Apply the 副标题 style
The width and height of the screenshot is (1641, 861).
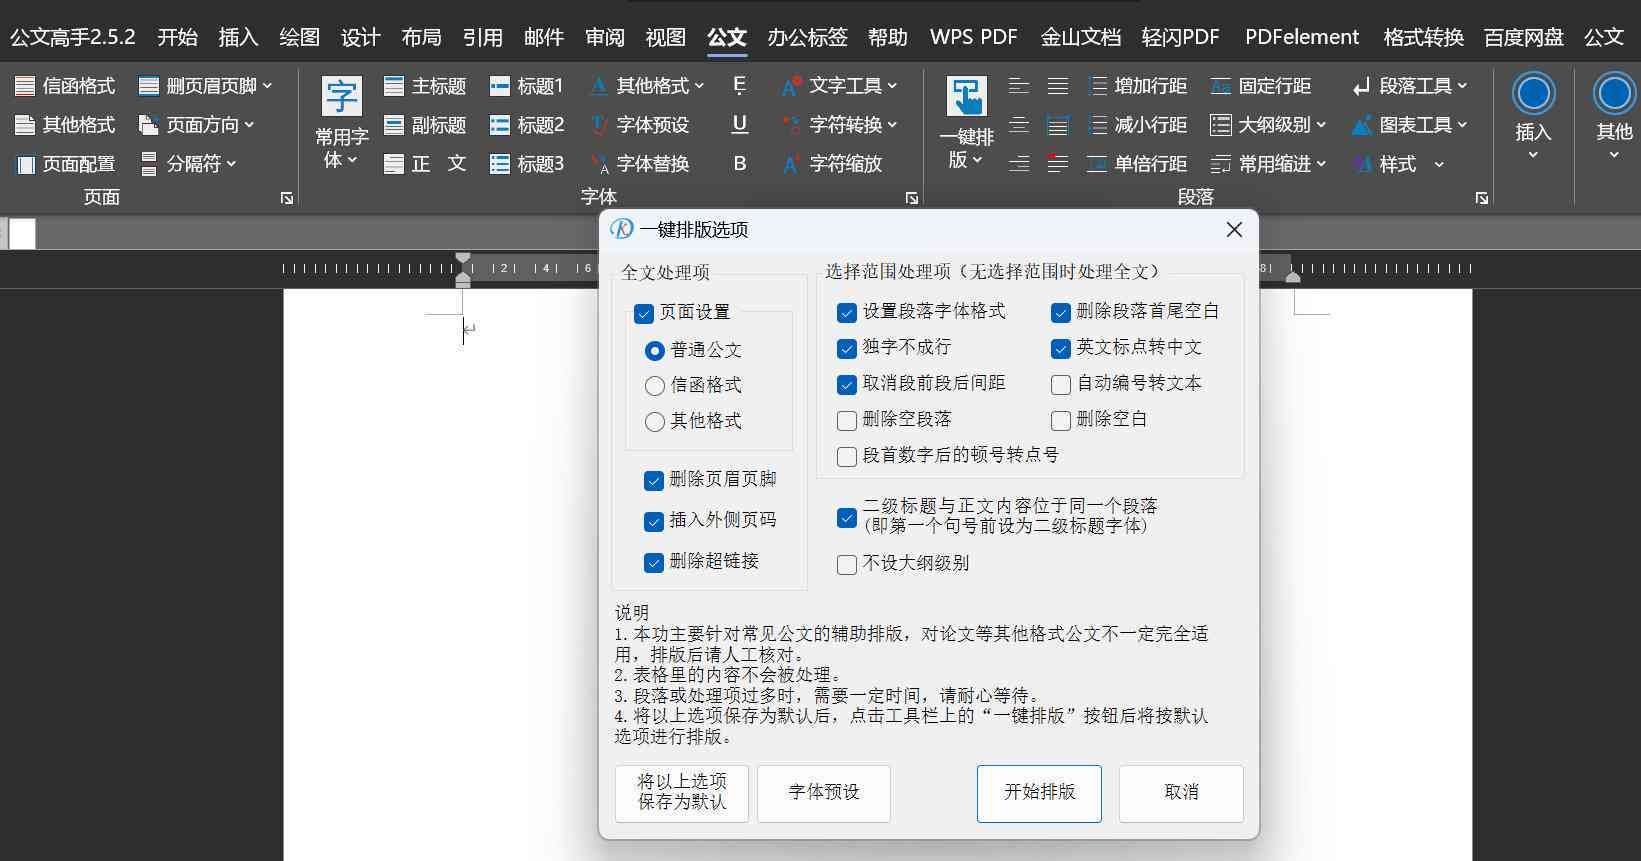(x=425, y=125)
